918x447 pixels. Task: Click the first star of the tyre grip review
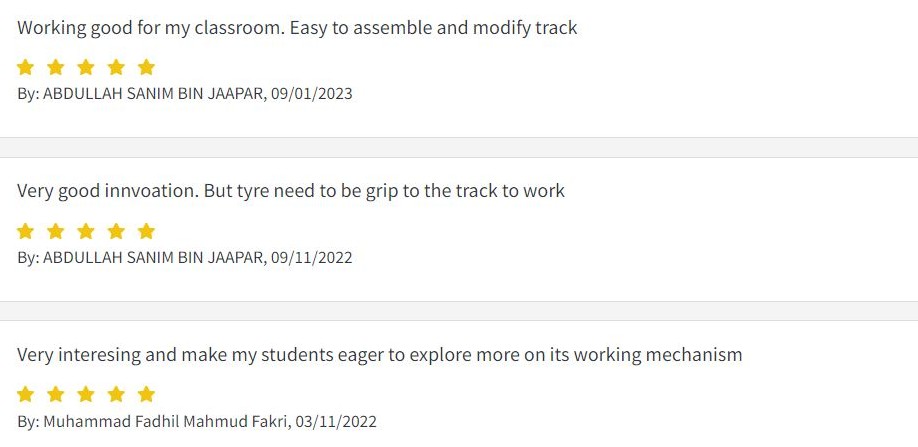(25, 231)
